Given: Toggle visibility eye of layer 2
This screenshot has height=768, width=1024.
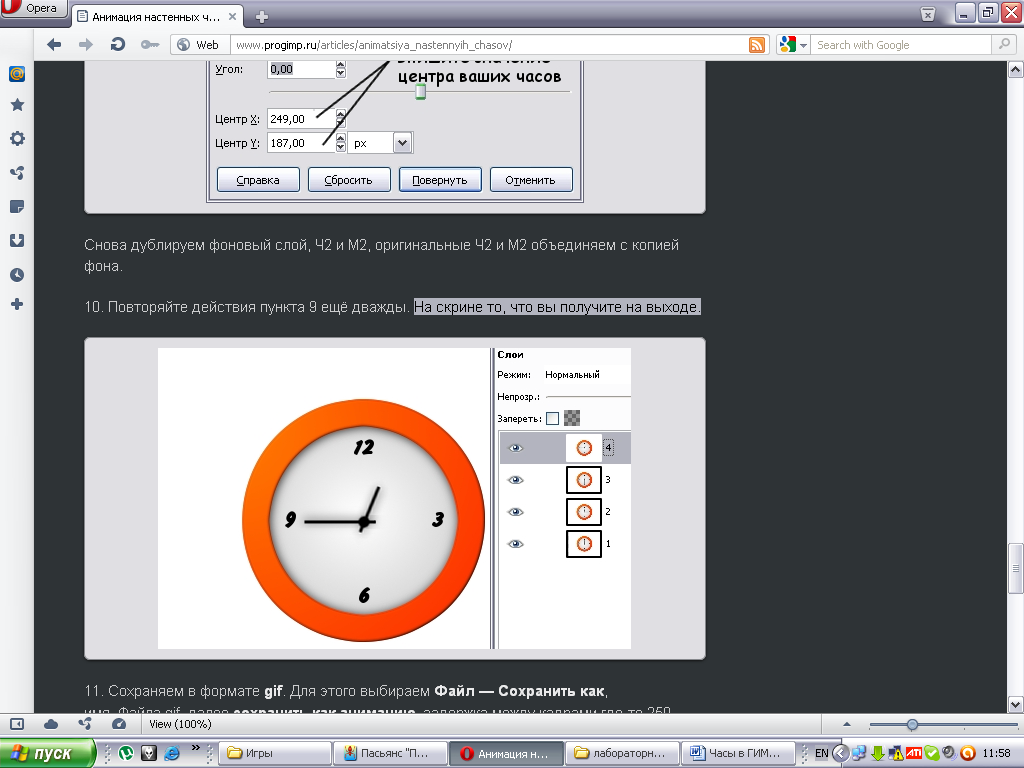Looking at the screenshot, I should click(516, 512).
